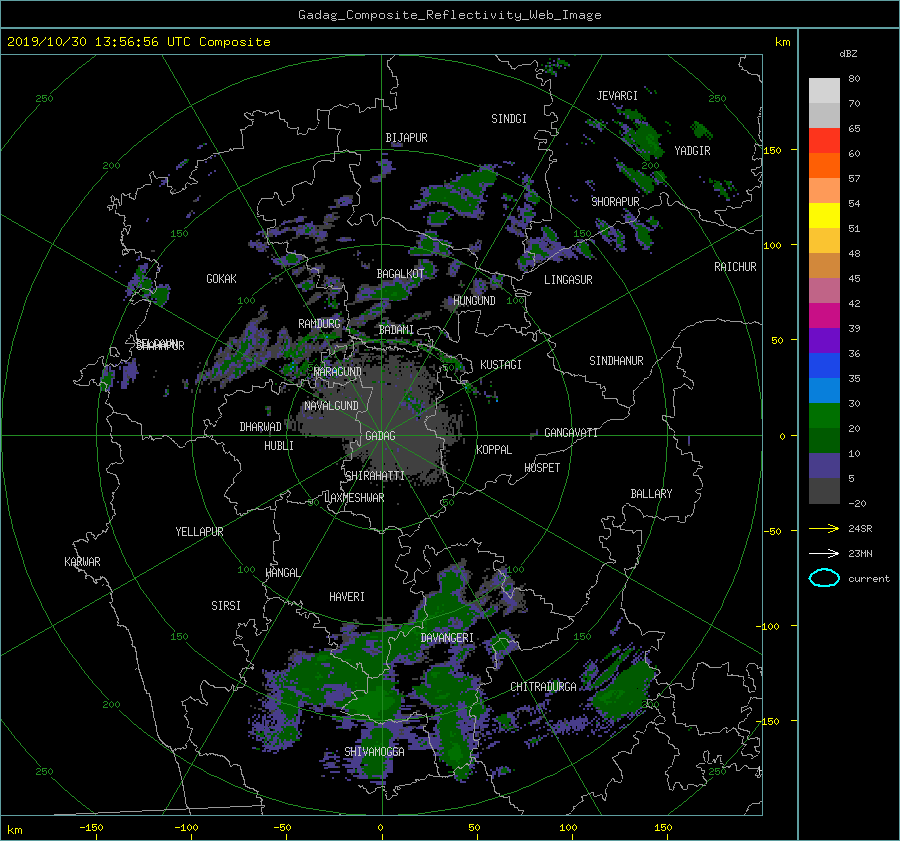Click the red 65 dBZ color swatch
Viewport: 900px width, 841px height.
coord(824,140)
